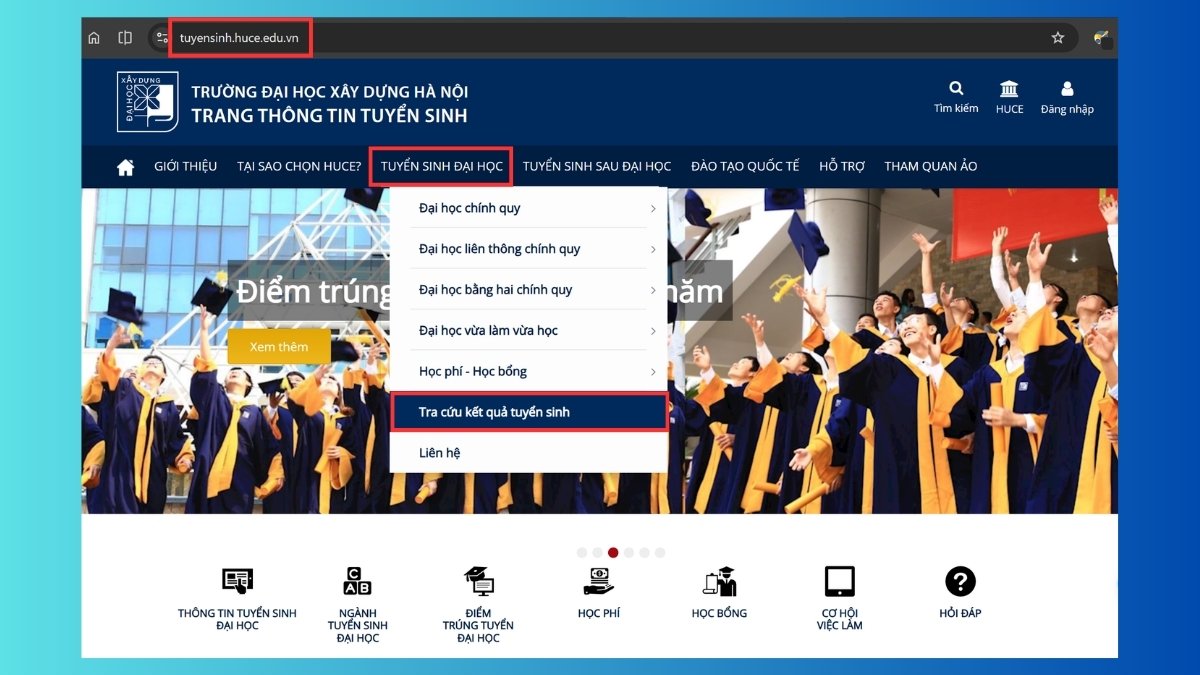1200x675 pixels.
Task: Expand the Học phí - Học bổng submenu arrow
Action: pos(653,372)
